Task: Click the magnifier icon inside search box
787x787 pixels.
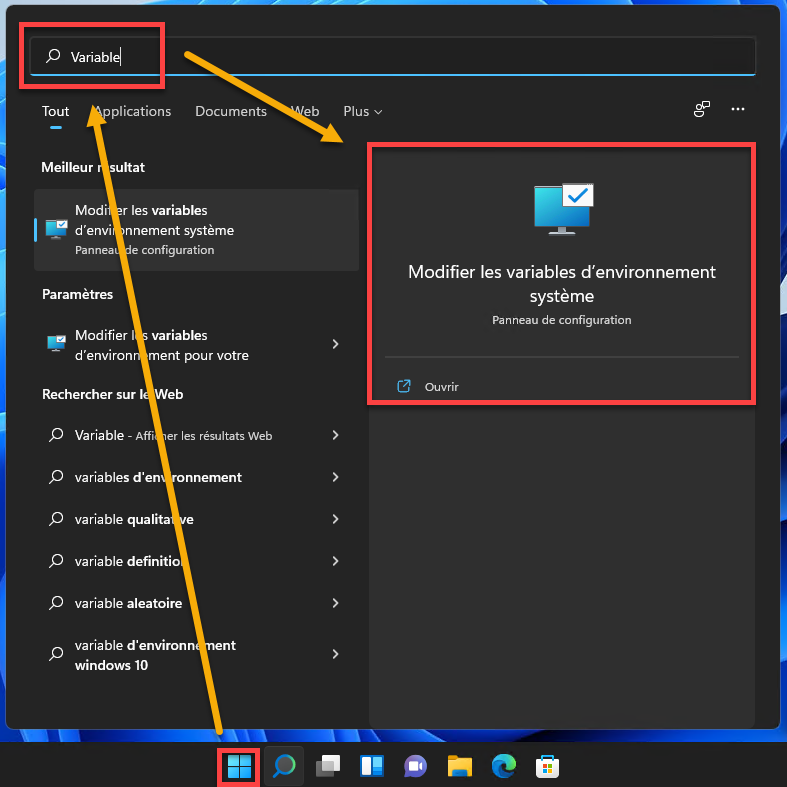Action: [53, 56]
